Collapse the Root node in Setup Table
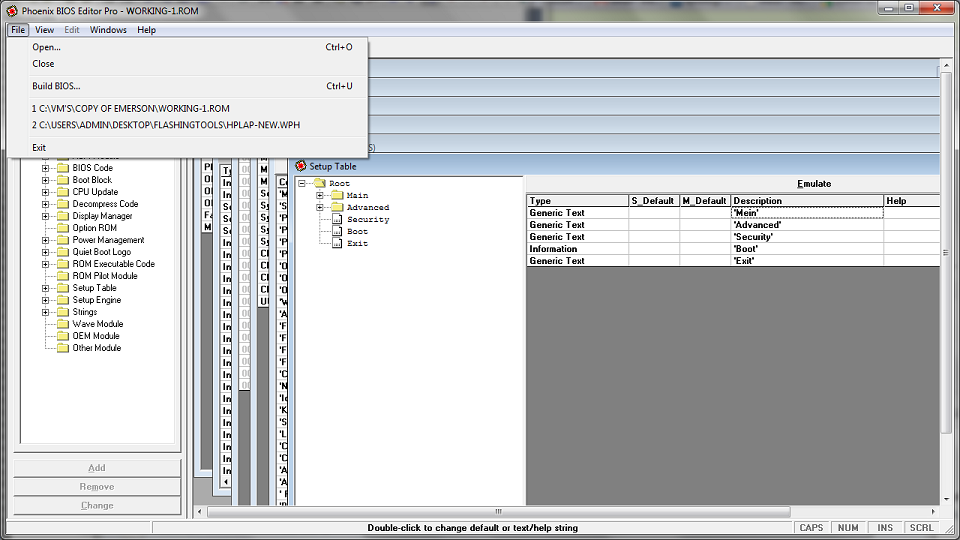960x540 pixels. coord(302,184)
